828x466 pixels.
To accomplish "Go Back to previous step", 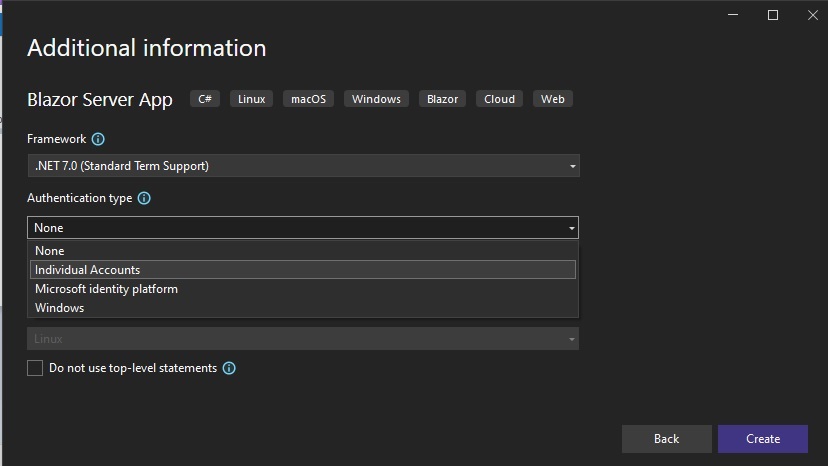I will point(666,439).
